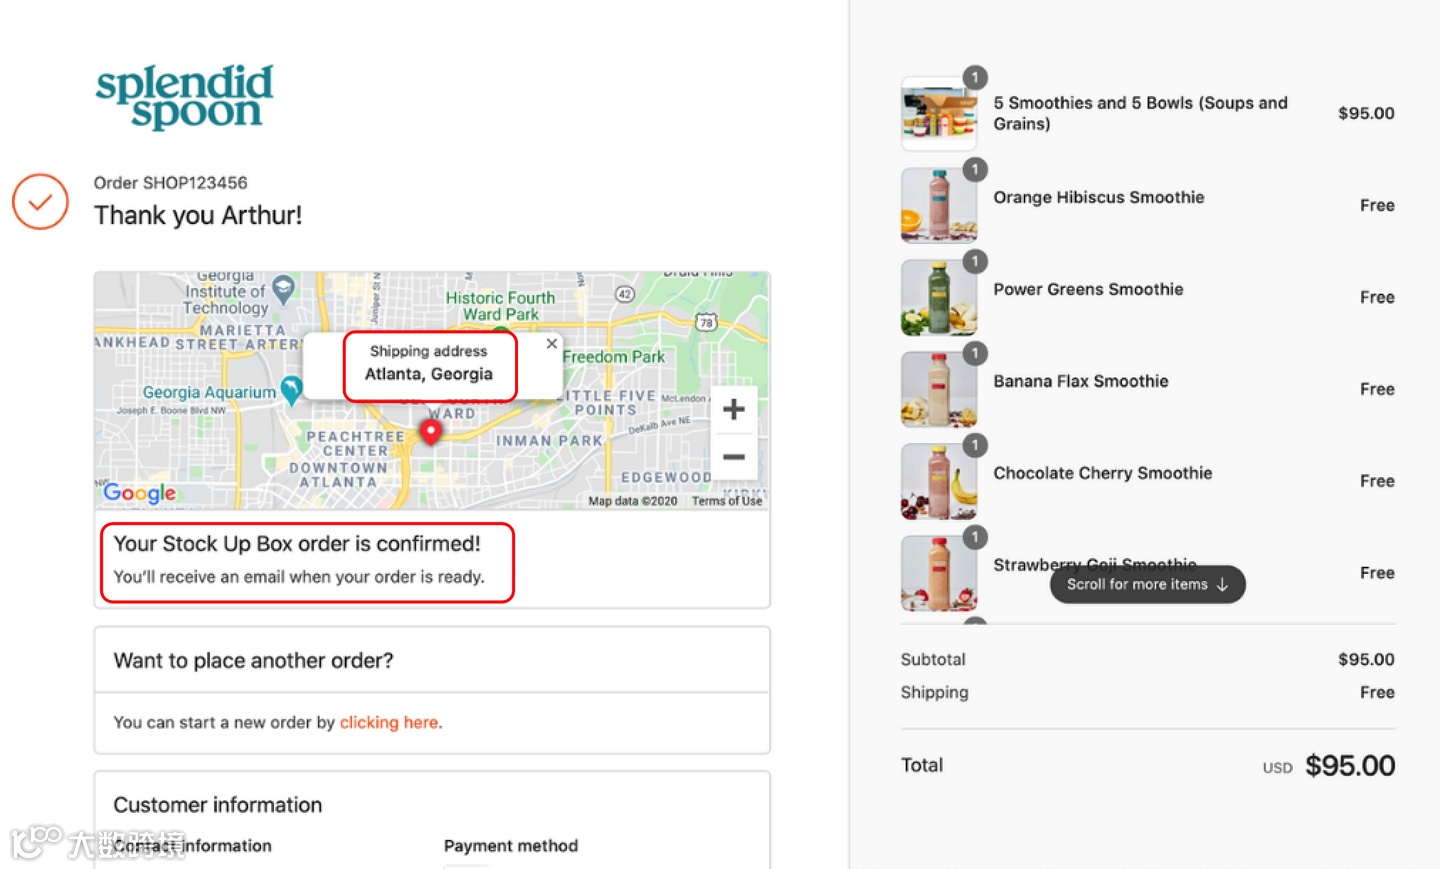Click the 'Thank you Arthur!' heading
The image size is (1440, 869).
198,215
